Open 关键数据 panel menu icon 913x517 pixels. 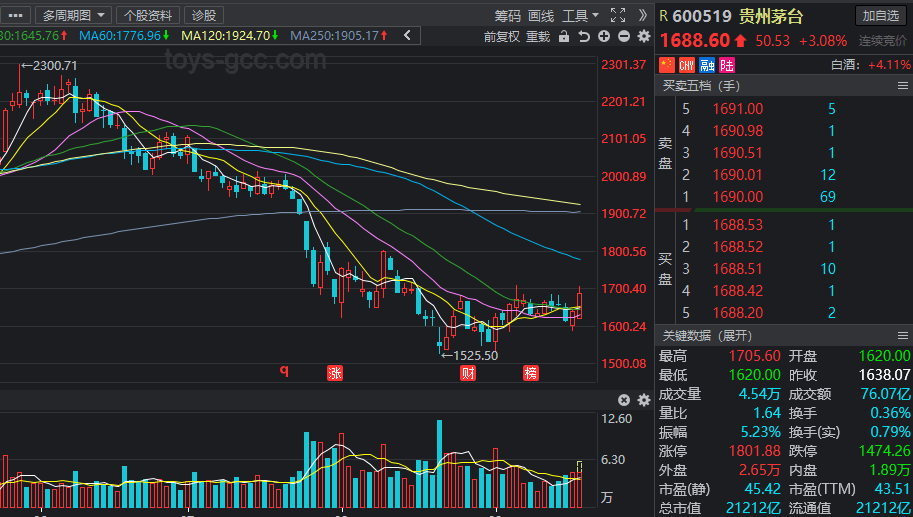[903, 335]
